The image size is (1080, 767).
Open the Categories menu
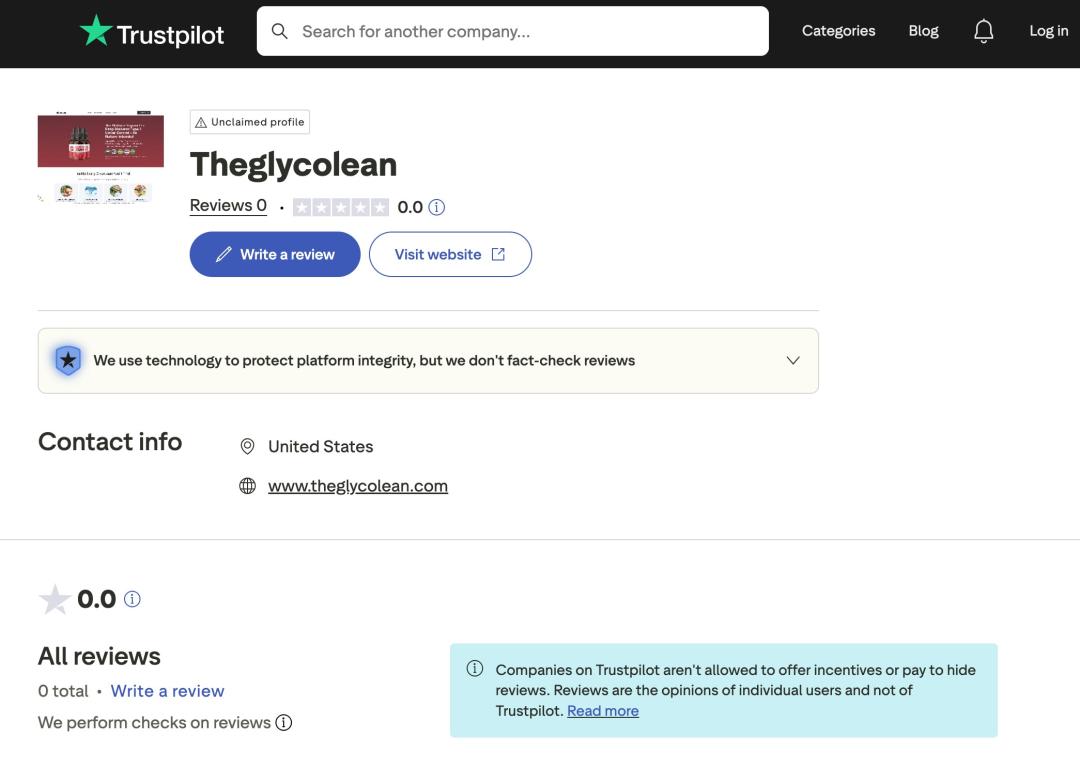(x=838, y=31)
